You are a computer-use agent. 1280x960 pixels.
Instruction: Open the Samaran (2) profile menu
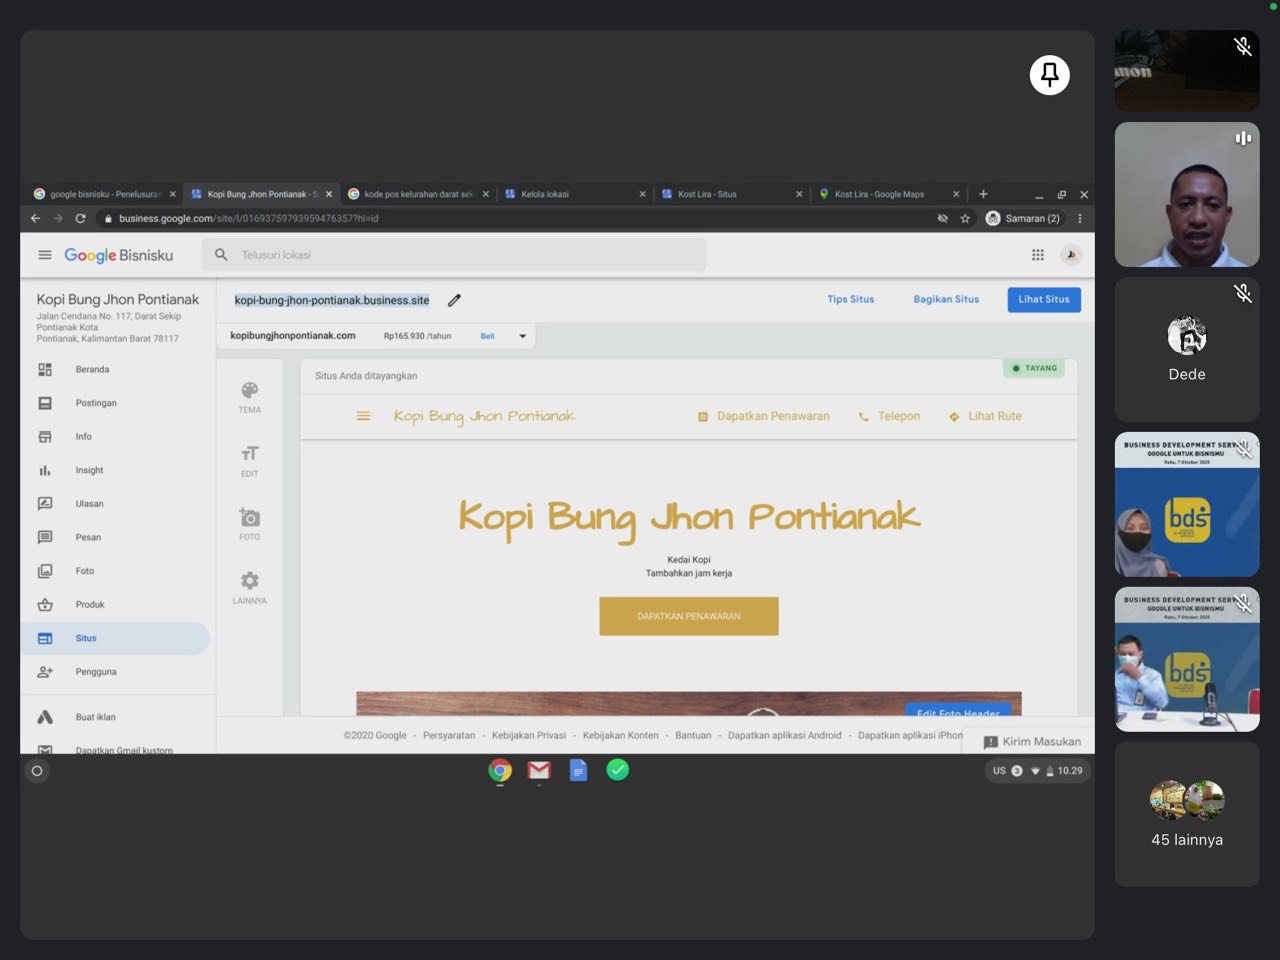click(x=1022, y=218)
